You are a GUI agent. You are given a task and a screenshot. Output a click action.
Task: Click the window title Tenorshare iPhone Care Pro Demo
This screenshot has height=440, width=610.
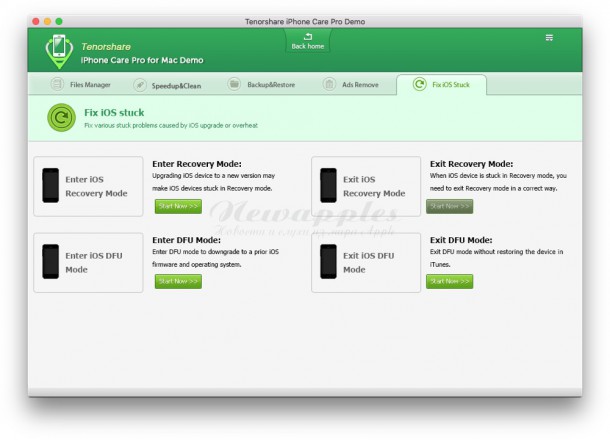tap(305, 22)
